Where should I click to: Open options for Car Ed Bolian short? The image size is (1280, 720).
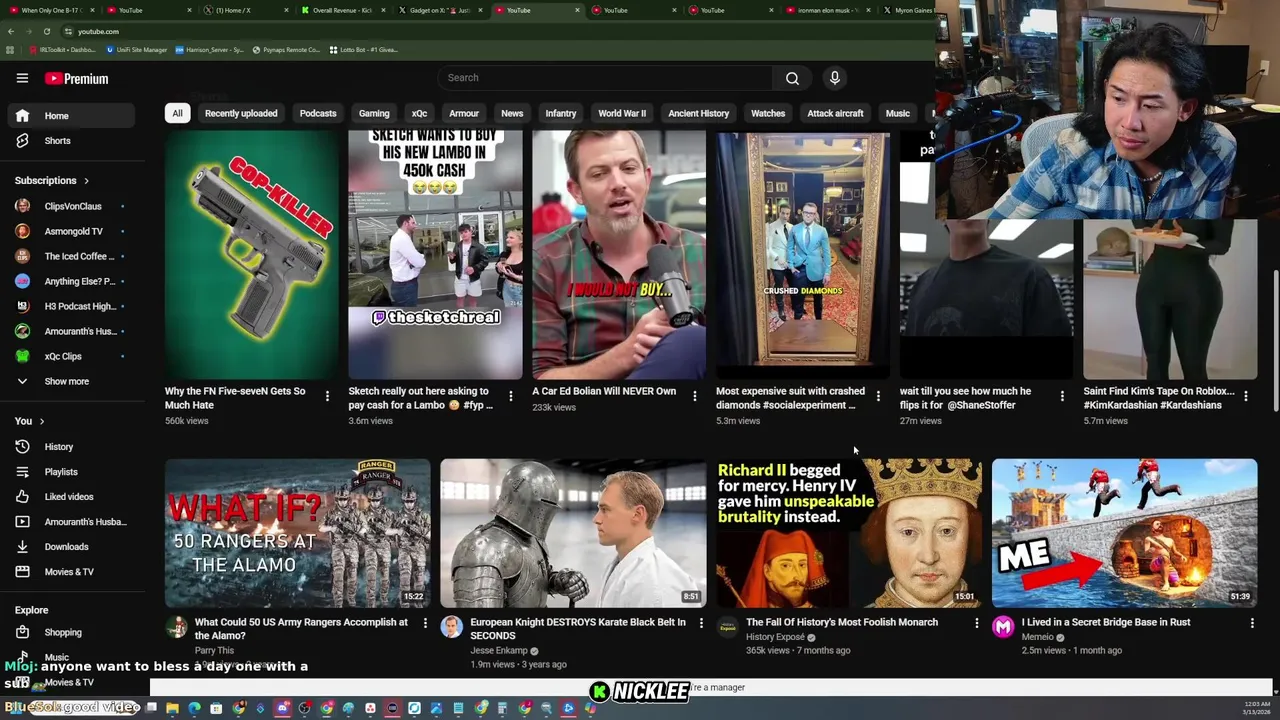click(x=694, y=397)
